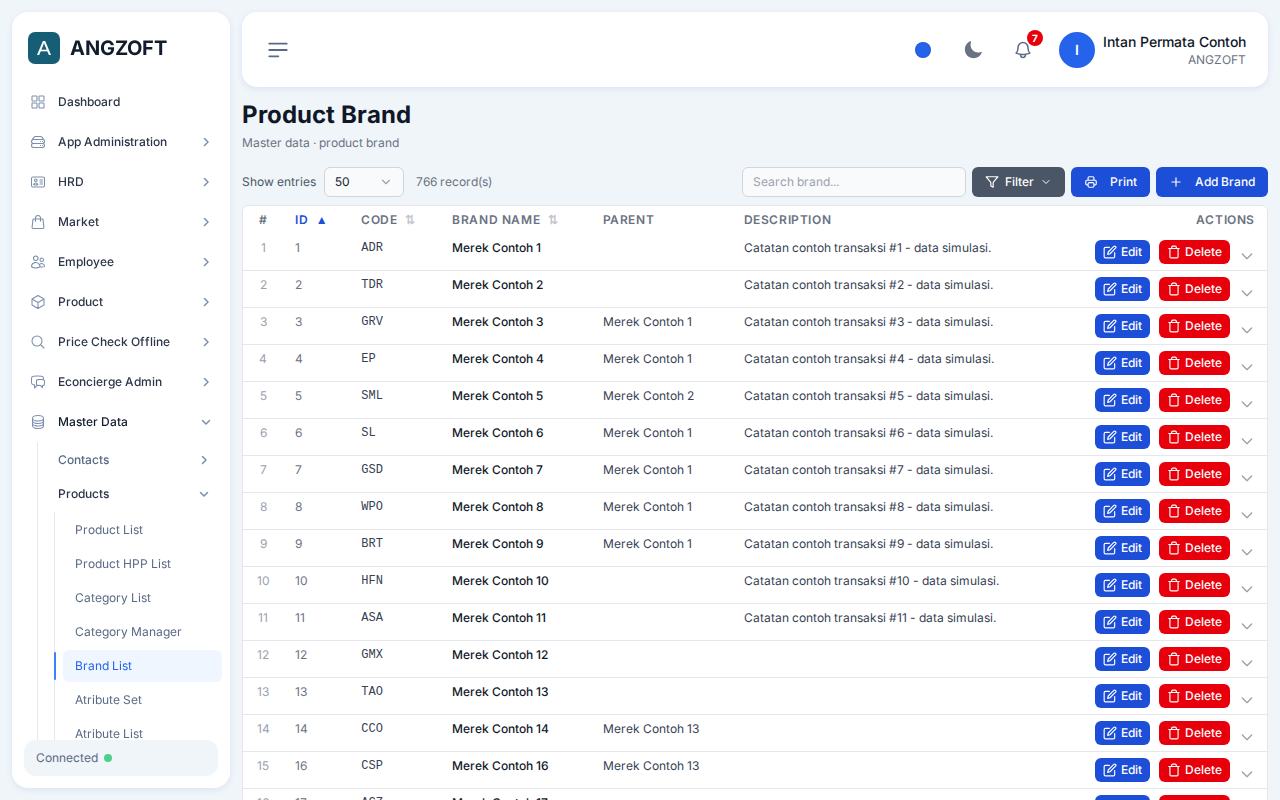Edit brand Merek Contoh 1
The image size is (1280, 800).
1122,252
